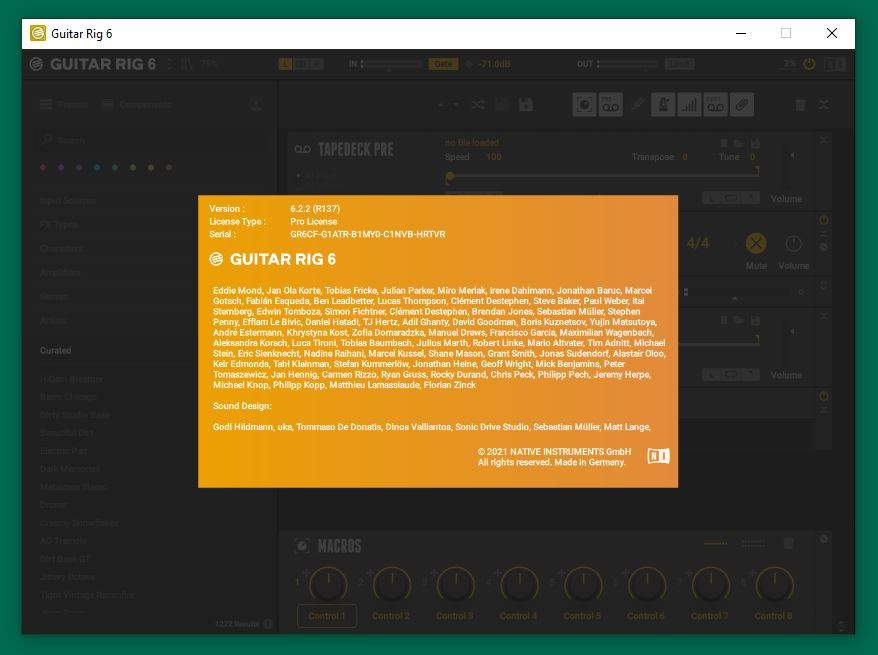This screenshot has width=878, height=655.
Task: Click the metronome Volume knob
Action: pos(793,244)
